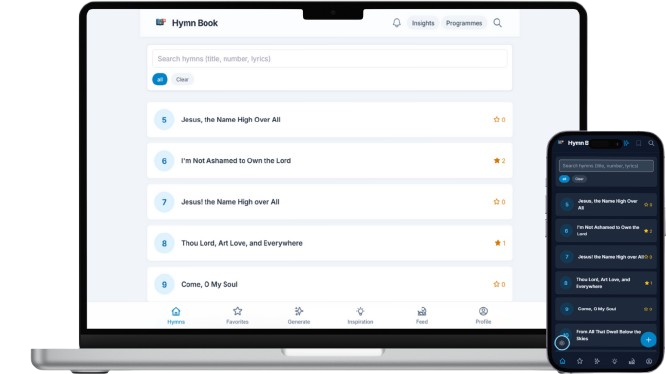Select the 'all' filter chip on laptop
Screen dimensions: 666x374
[160, 79]
